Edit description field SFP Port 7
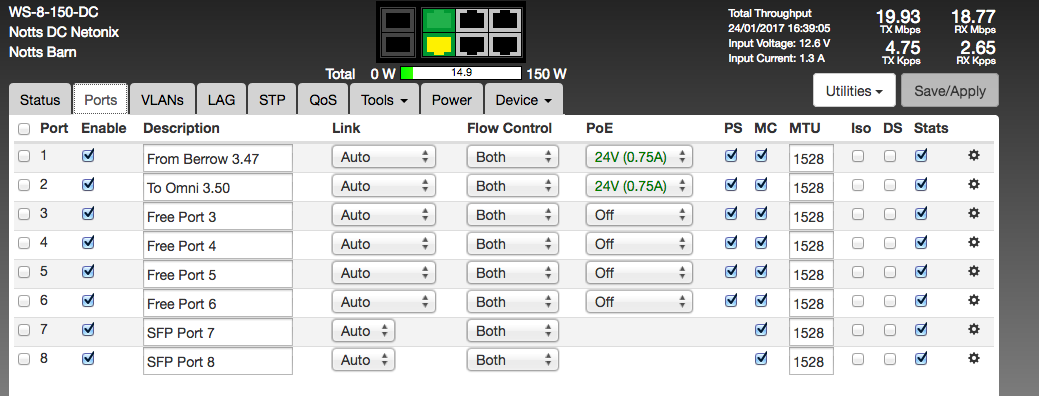 point(217,332)
